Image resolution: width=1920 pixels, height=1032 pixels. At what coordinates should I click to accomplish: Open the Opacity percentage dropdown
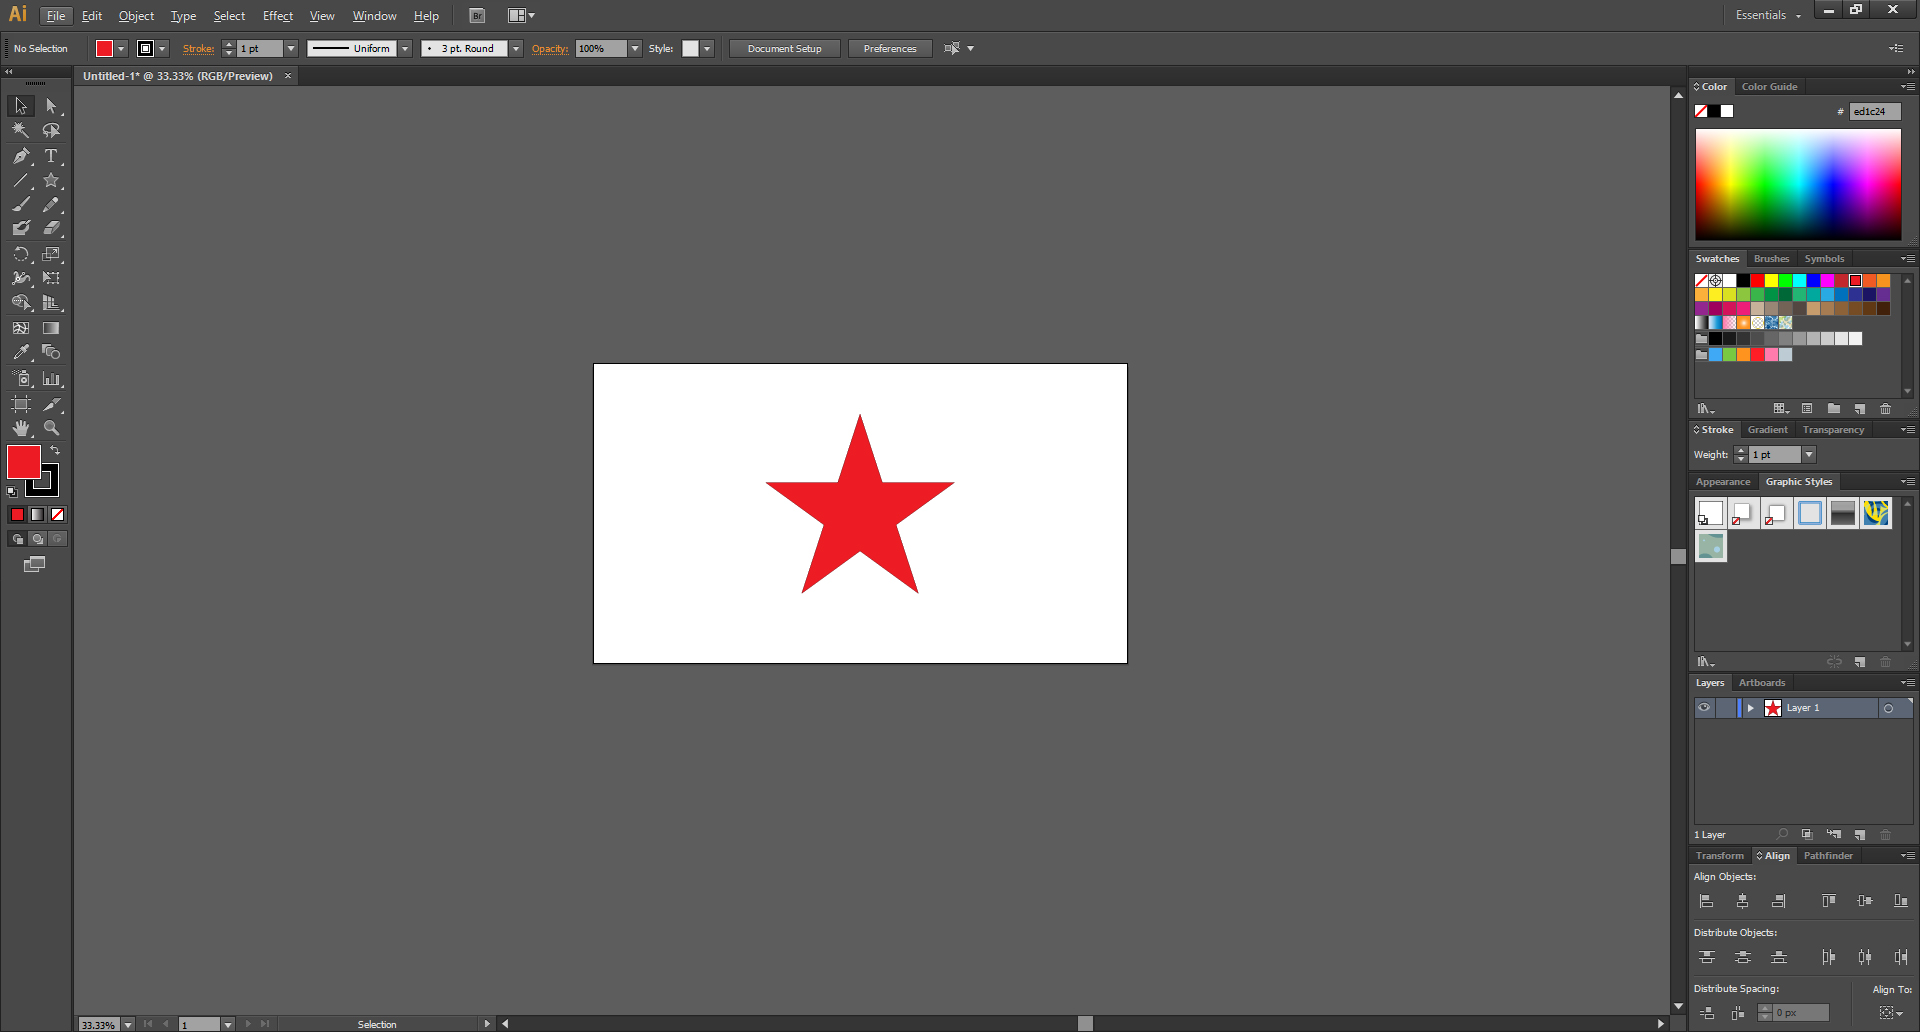tap(634, 48)
